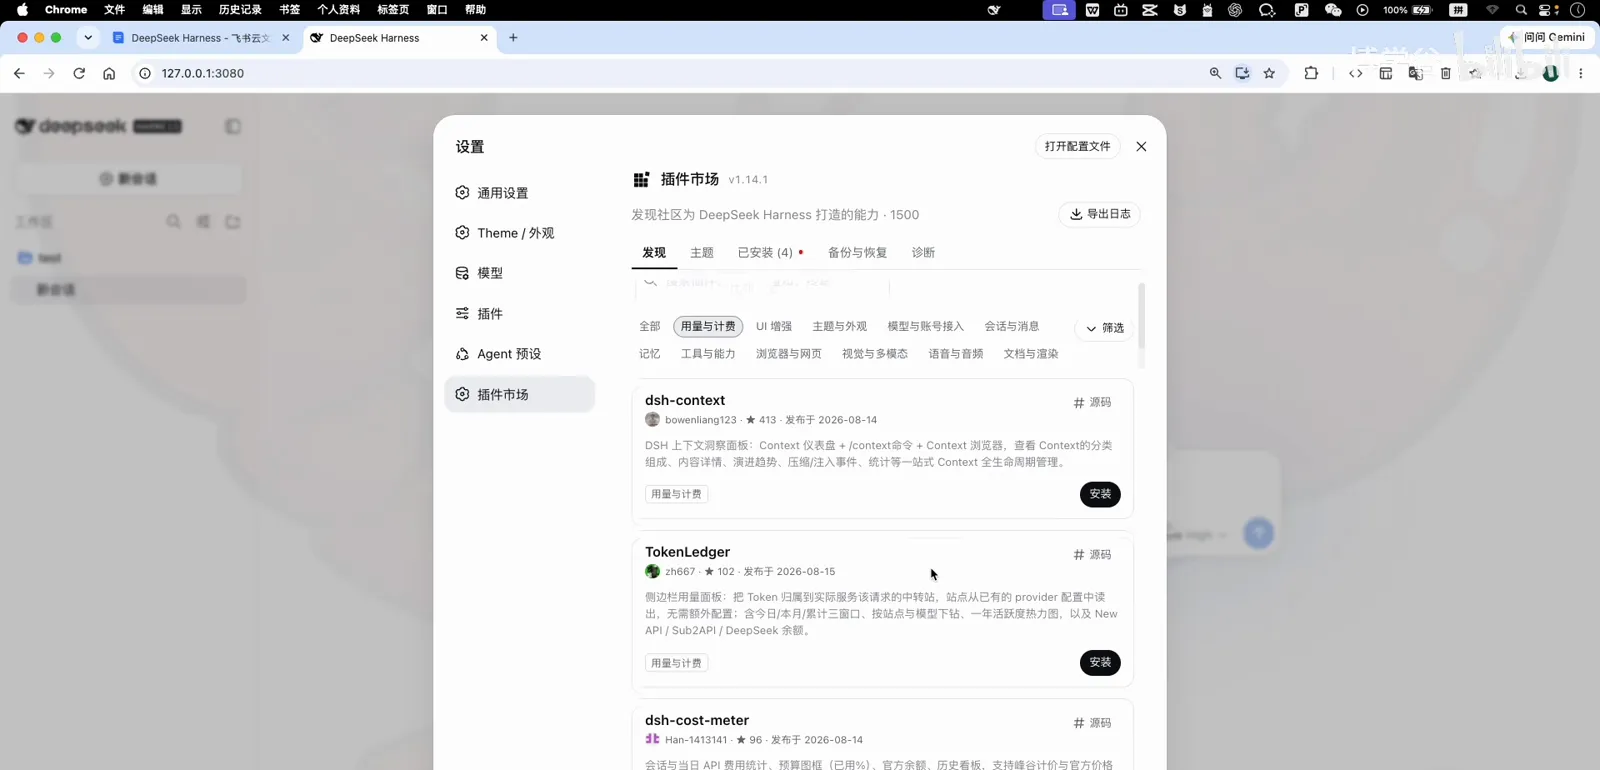Open the 问问 Gemini button
1600x770 pixels.
pos(1546,37)
